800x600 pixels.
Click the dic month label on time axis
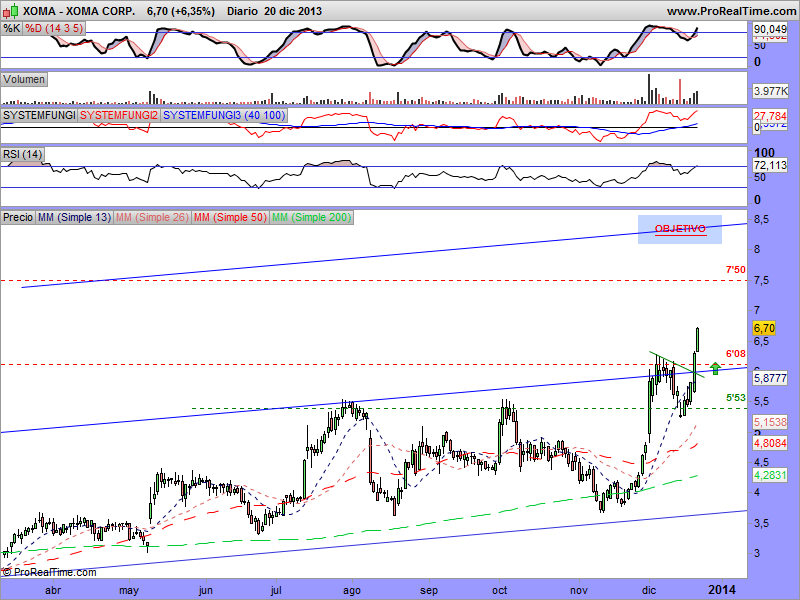649,590
